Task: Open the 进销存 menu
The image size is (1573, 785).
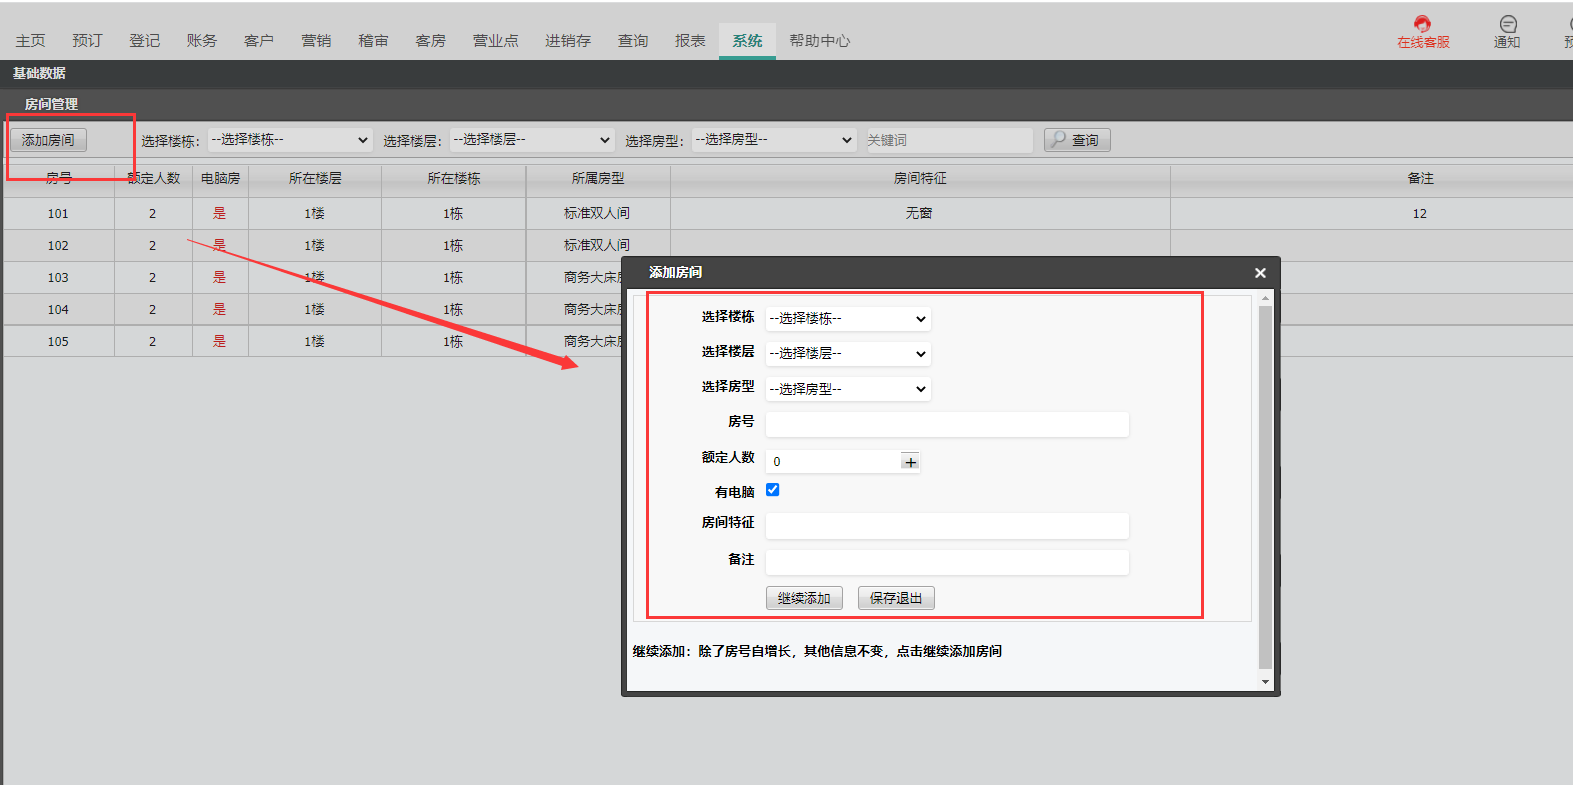Action: click(568, 41)
